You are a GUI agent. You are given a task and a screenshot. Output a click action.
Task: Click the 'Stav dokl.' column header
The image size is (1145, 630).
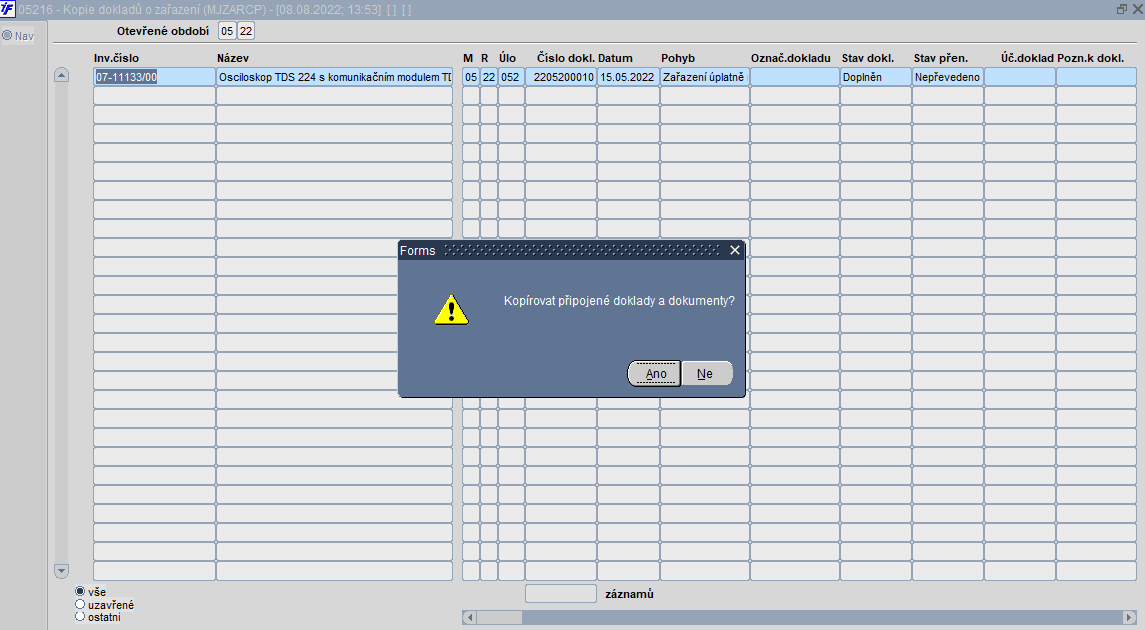coord(868,58)
